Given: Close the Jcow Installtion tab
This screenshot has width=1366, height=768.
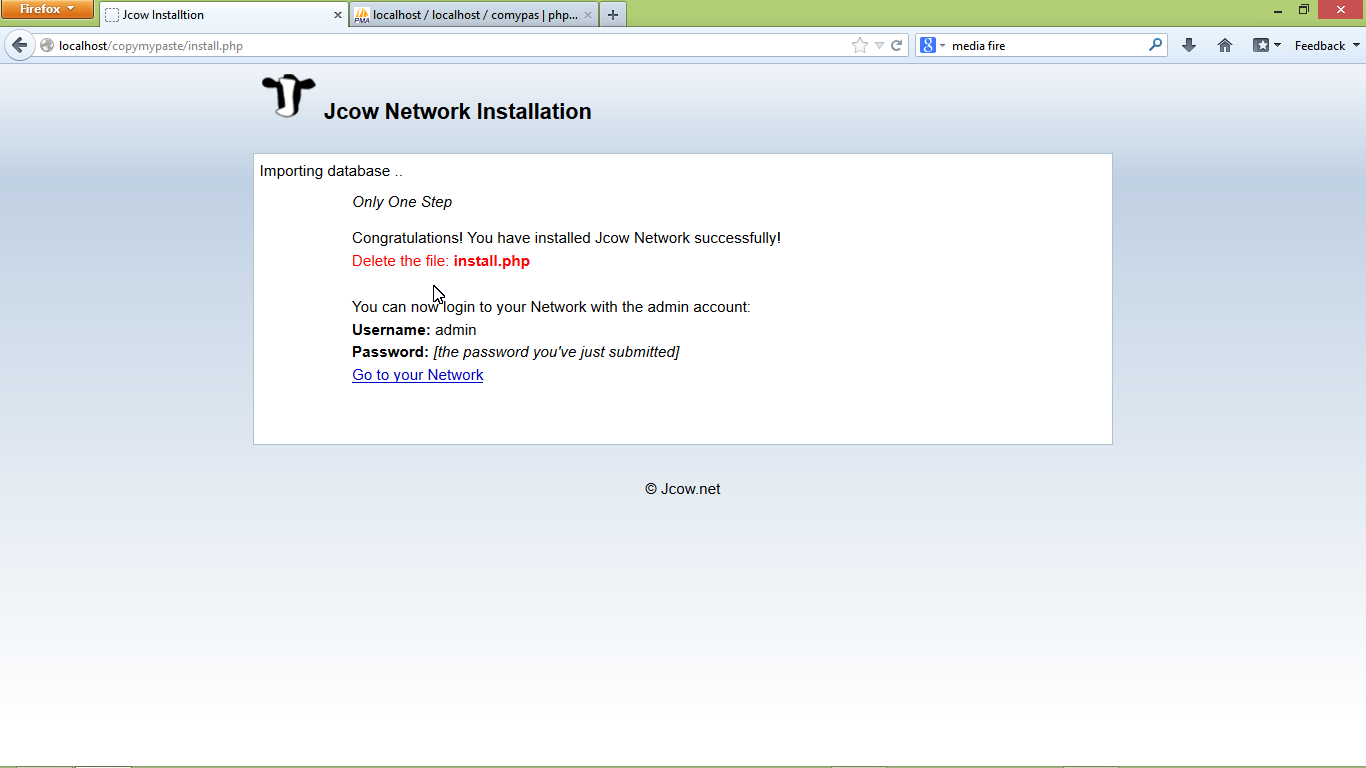Looking at the screenshot, I should [338, 15].
